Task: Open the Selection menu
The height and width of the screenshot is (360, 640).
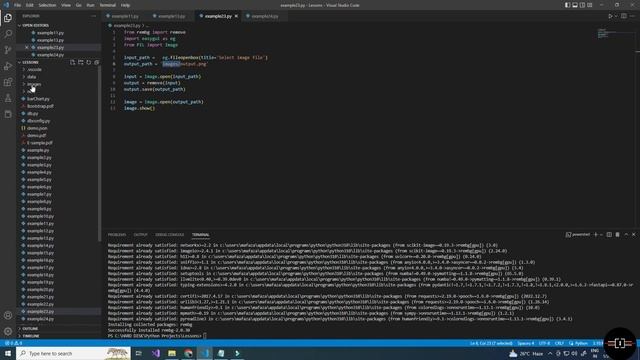Action: 47,5
